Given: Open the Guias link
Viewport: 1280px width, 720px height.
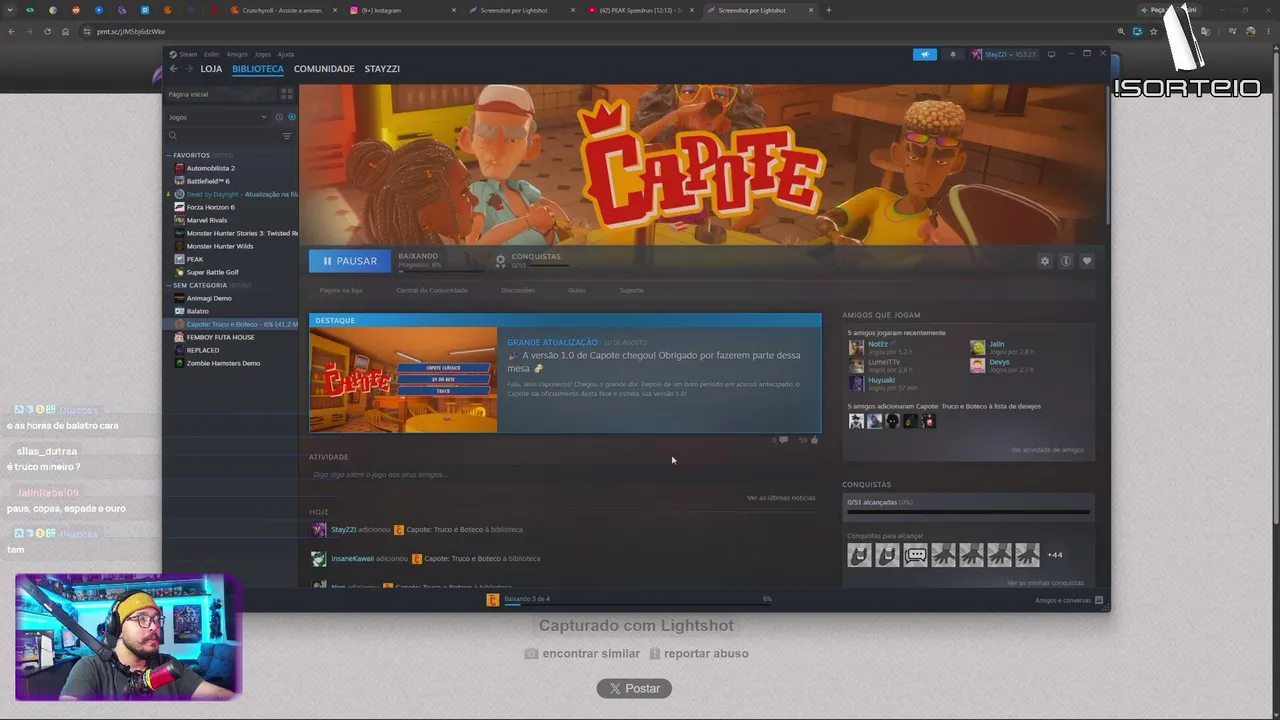Looking at the screenshot, I should (x=577, y=290).
